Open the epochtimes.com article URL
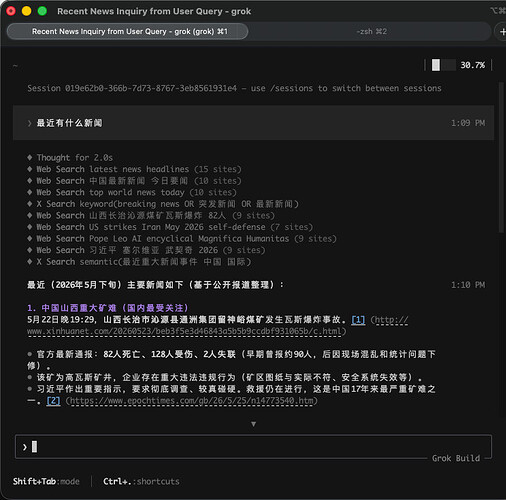Viewport: 506px width, 500px height. pyautogui.click(x=192, y=401)
